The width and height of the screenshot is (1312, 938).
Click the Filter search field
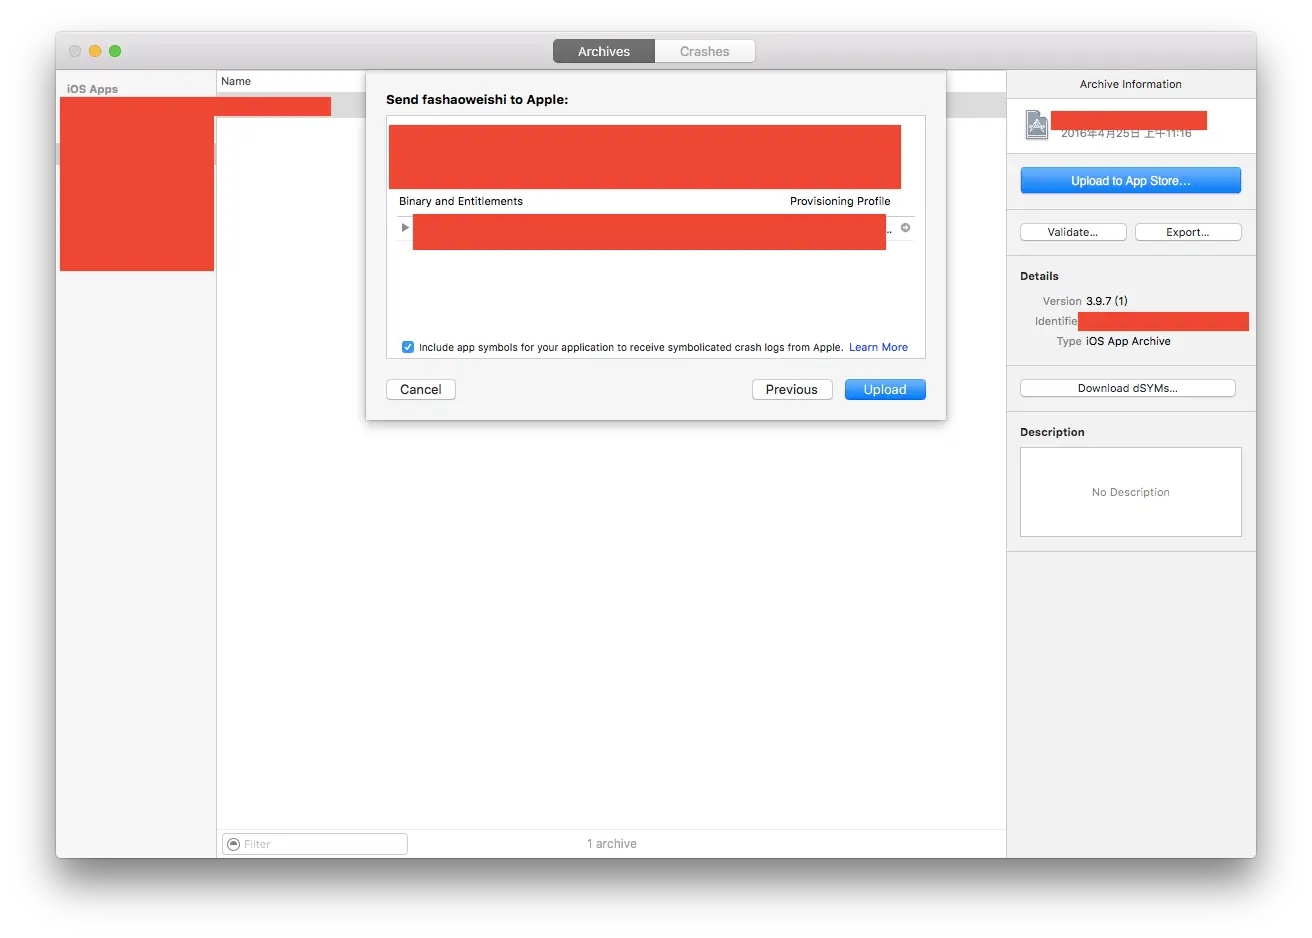[315, 844]
